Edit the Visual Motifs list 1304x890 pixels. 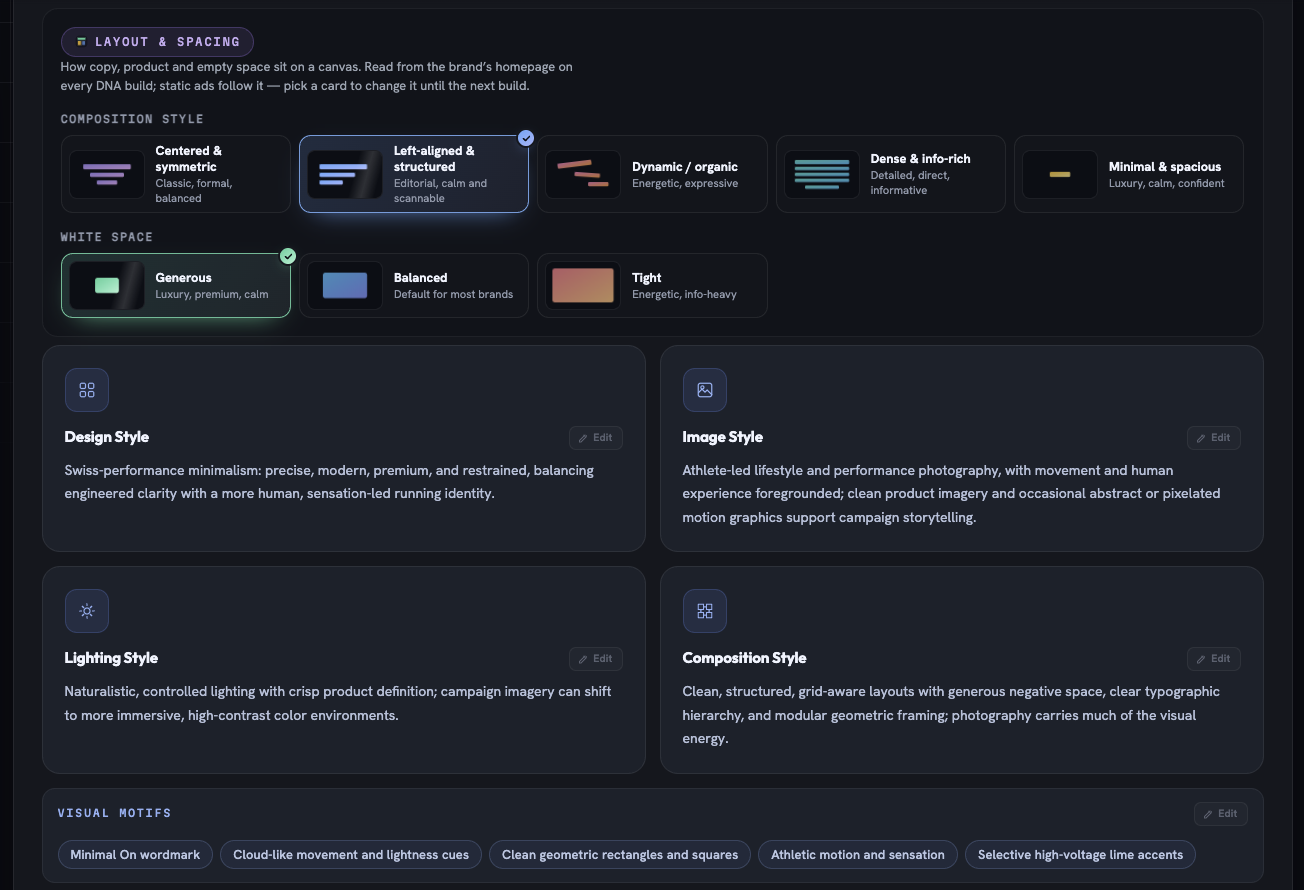click(x=1221, y=813)
